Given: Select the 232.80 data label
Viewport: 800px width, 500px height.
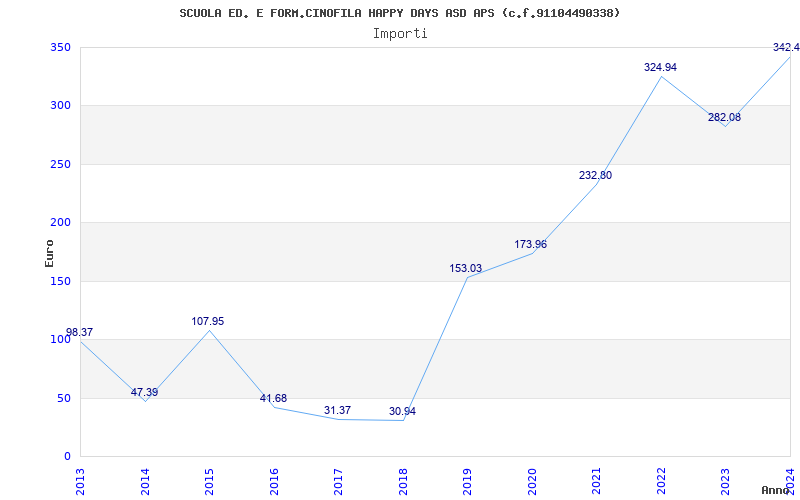Looking at the screenshot, I should [595, 176].
